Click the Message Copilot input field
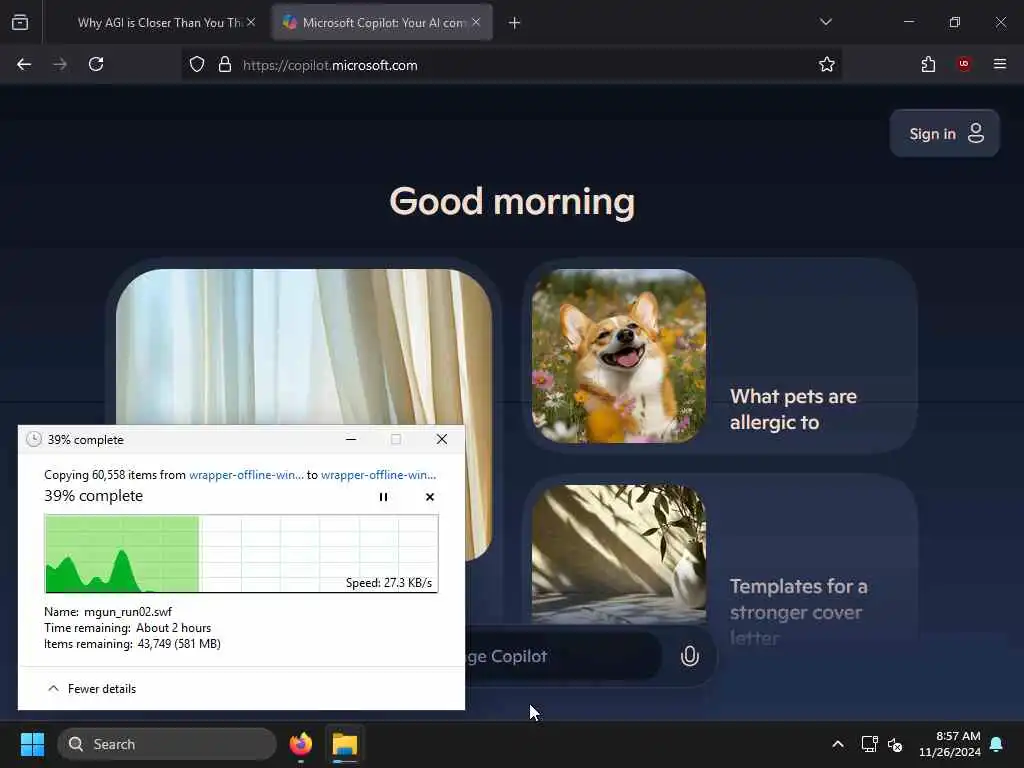 [x=562, y=657]
